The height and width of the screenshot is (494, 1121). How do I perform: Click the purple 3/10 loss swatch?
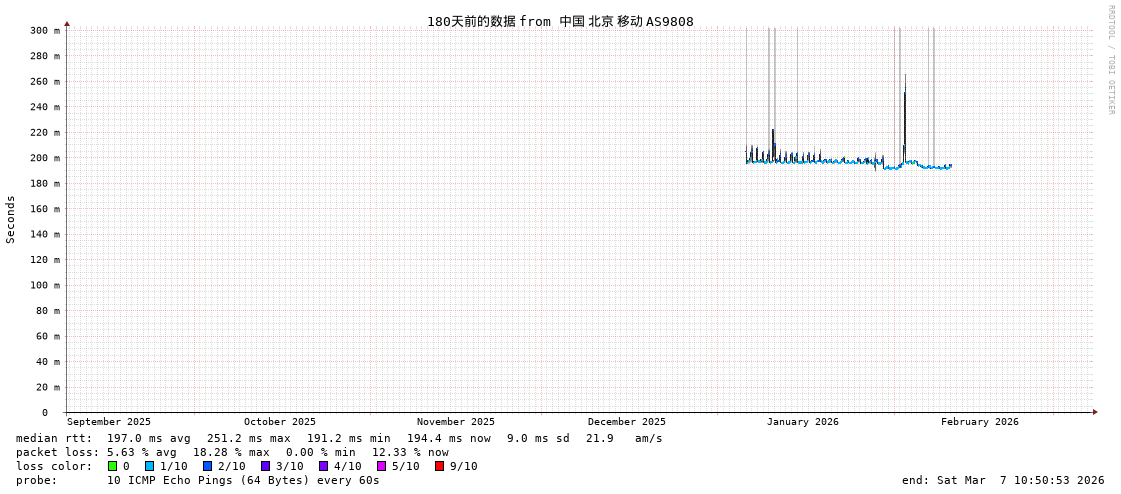[x=266, y=466]
